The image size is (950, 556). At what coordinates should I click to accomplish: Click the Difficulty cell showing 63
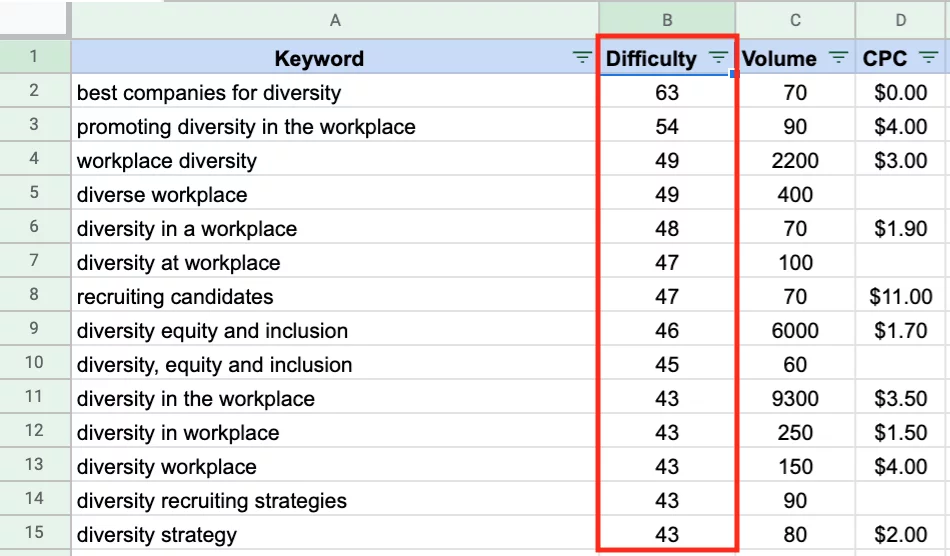(667, 93)
